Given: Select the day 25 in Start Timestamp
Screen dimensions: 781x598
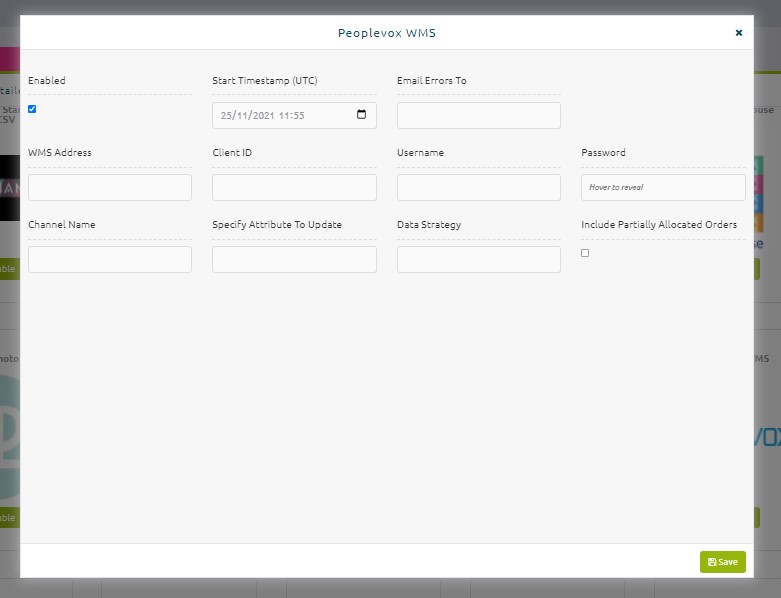Looking at the screenshot, I should [x=226, y=116].
